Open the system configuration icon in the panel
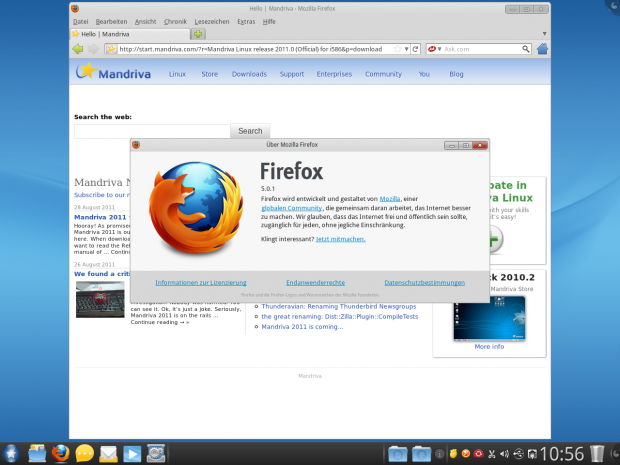The height and width of the screenshot is (465, 620). point(156,454)
